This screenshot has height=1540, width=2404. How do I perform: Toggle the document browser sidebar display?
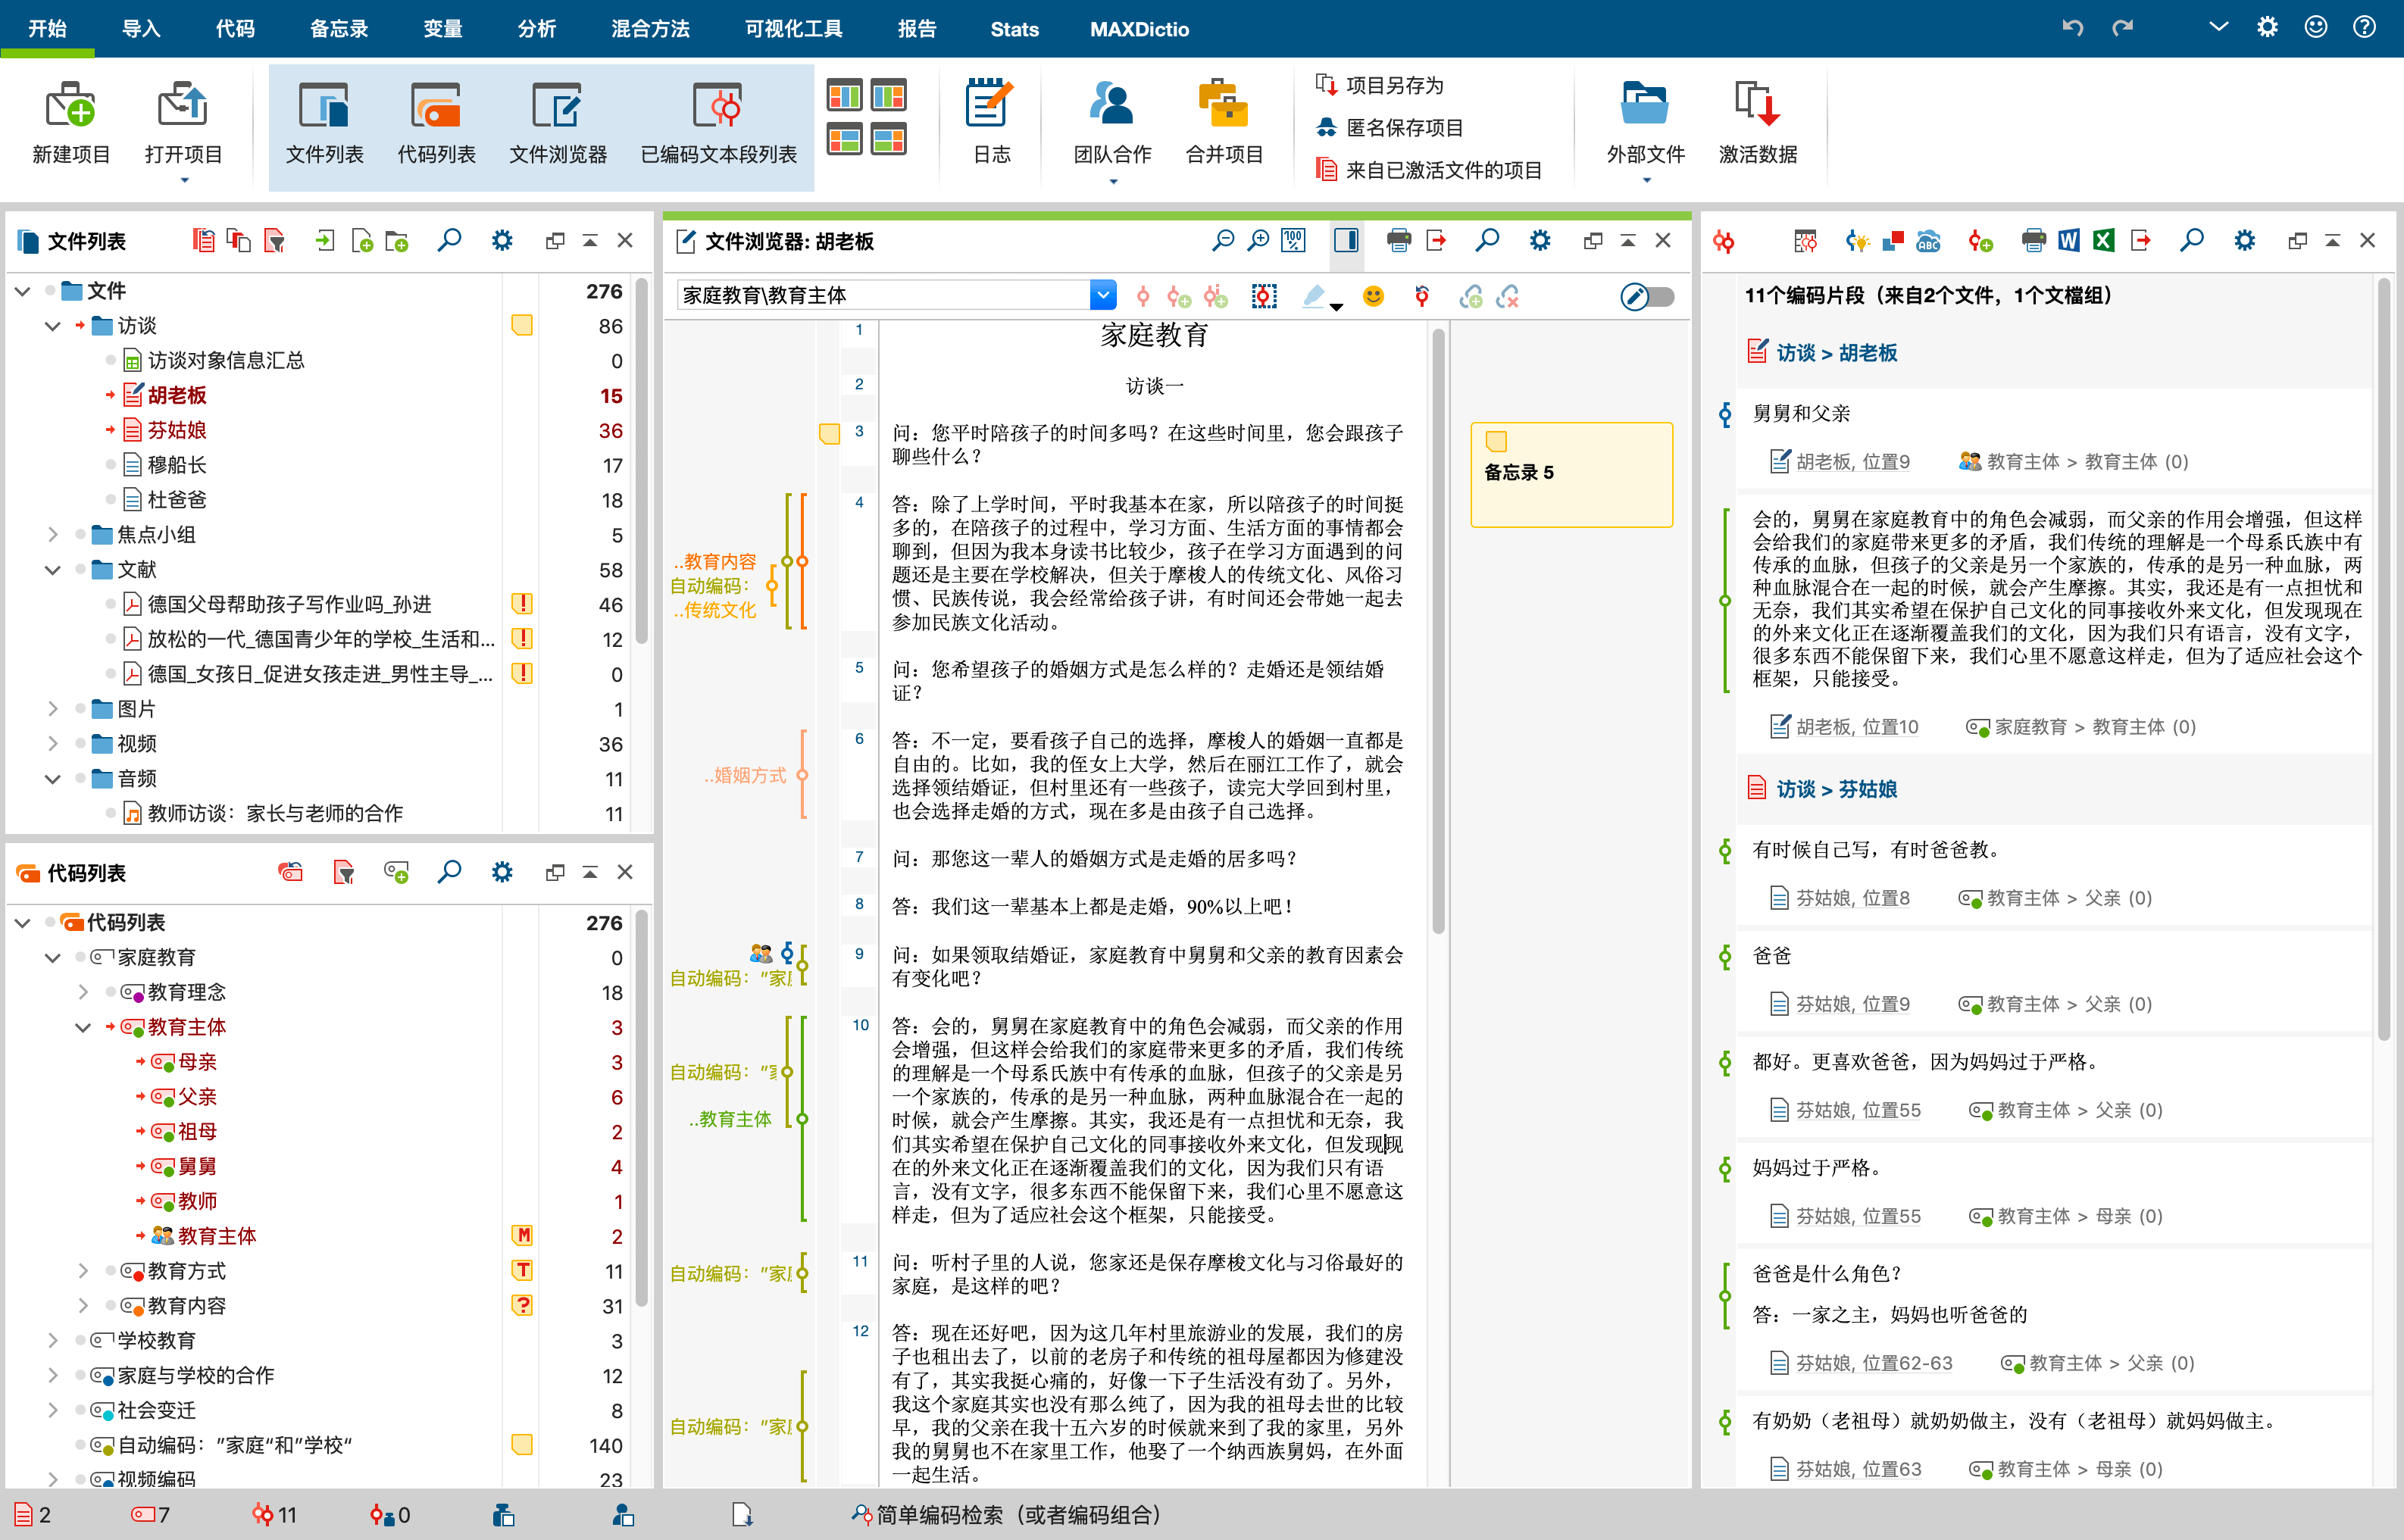click(1346, 241)
